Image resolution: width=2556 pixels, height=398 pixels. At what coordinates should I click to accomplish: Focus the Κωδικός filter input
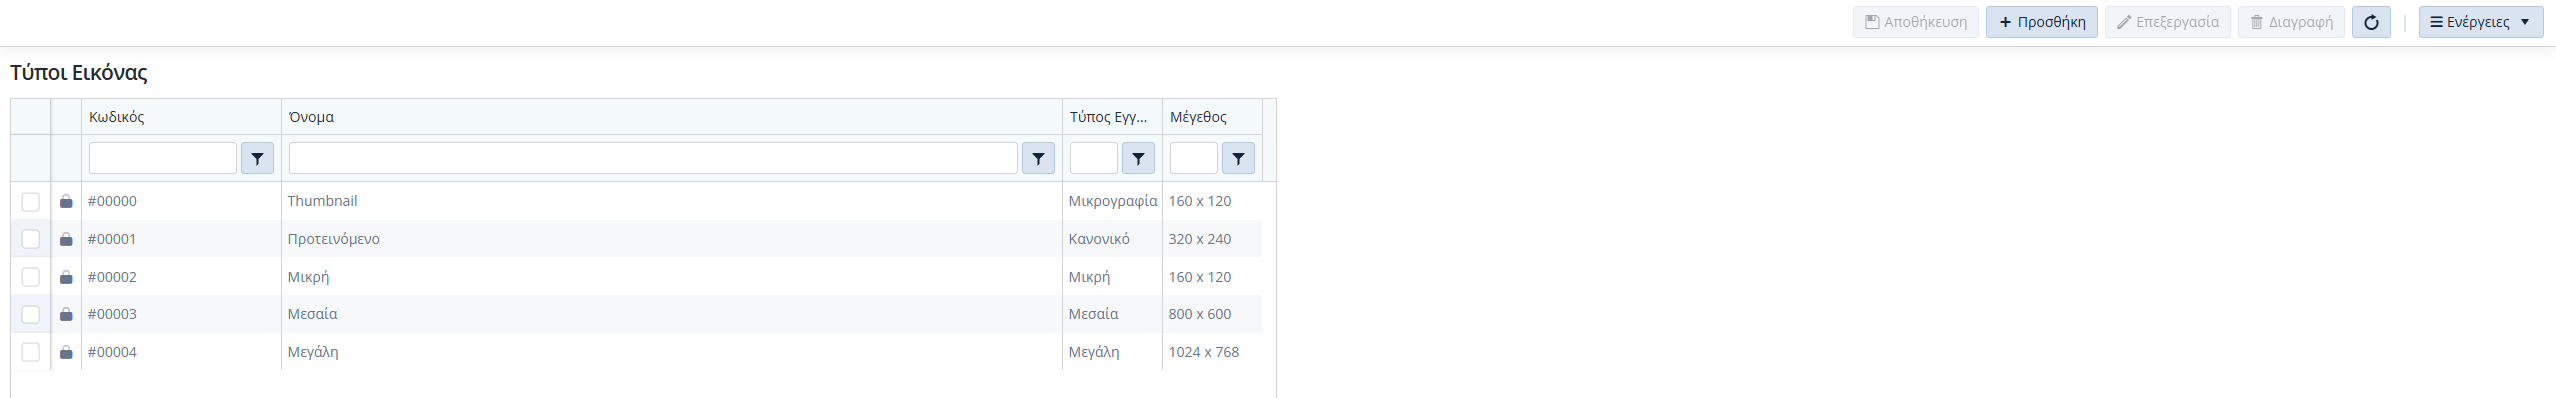pos(163,158)
